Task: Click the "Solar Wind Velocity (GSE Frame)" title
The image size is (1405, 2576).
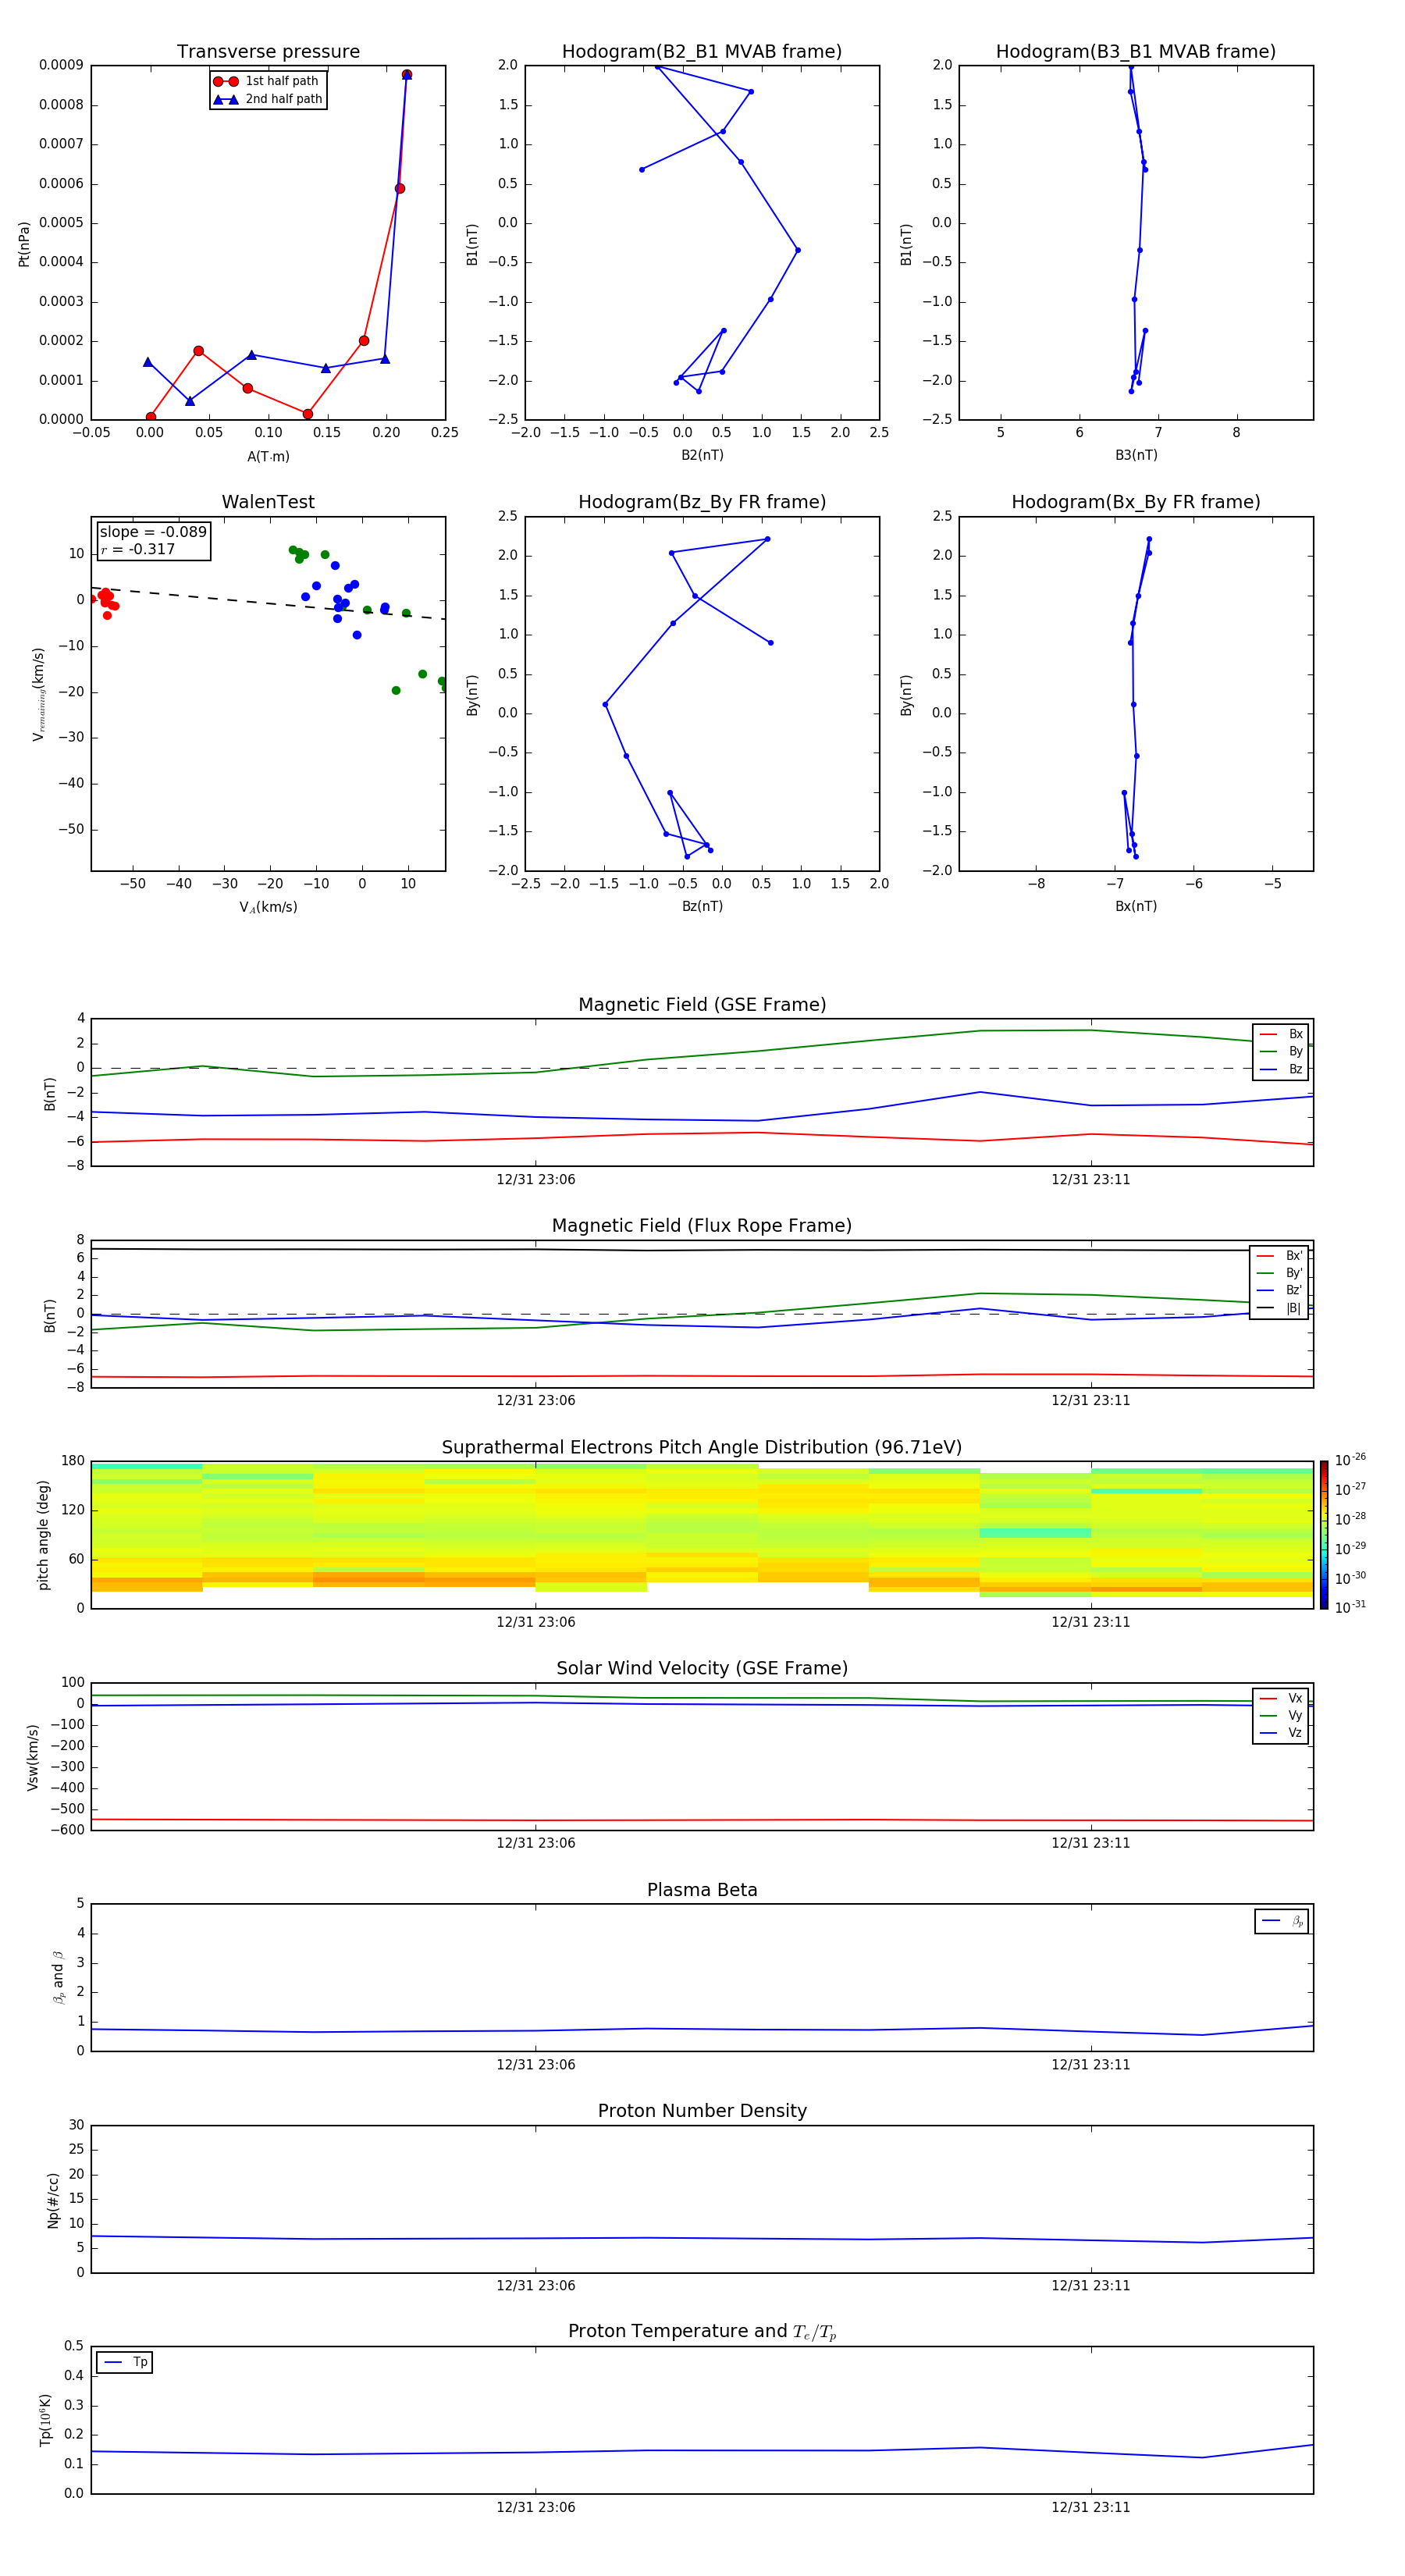Action: [702, 1669]
